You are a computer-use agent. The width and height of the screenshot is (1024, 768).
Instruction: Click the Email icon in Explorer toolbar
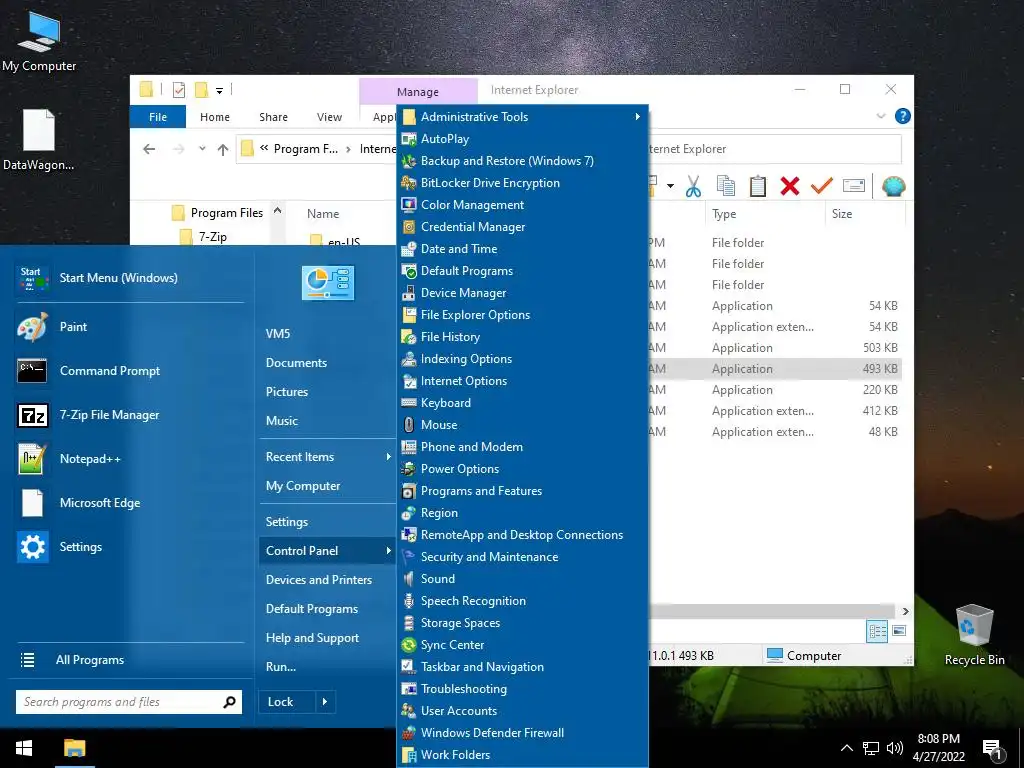pos(854,187)
